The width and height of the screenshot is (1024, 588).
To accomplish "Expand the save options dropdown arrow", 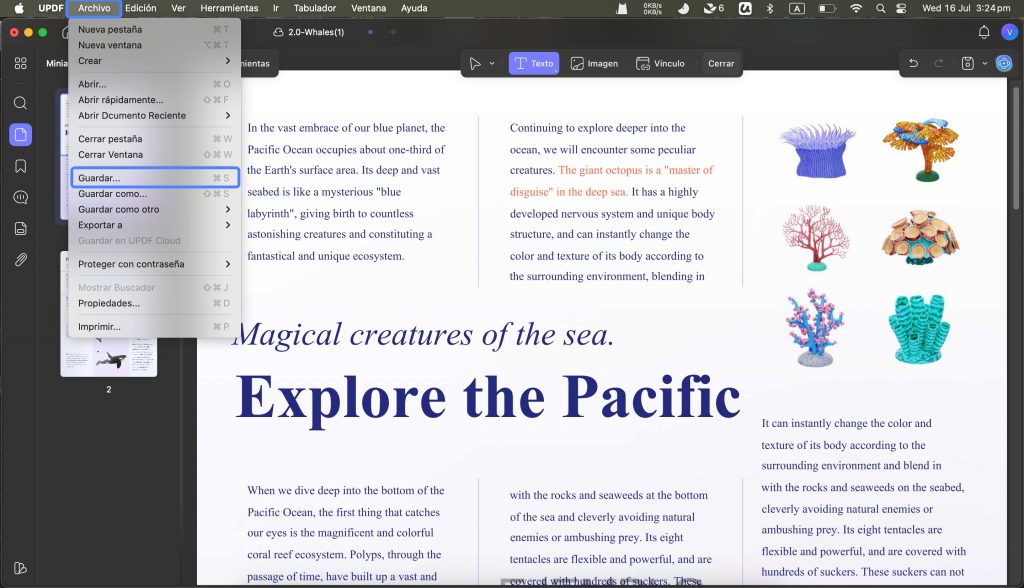I will (x=985, y=63).
